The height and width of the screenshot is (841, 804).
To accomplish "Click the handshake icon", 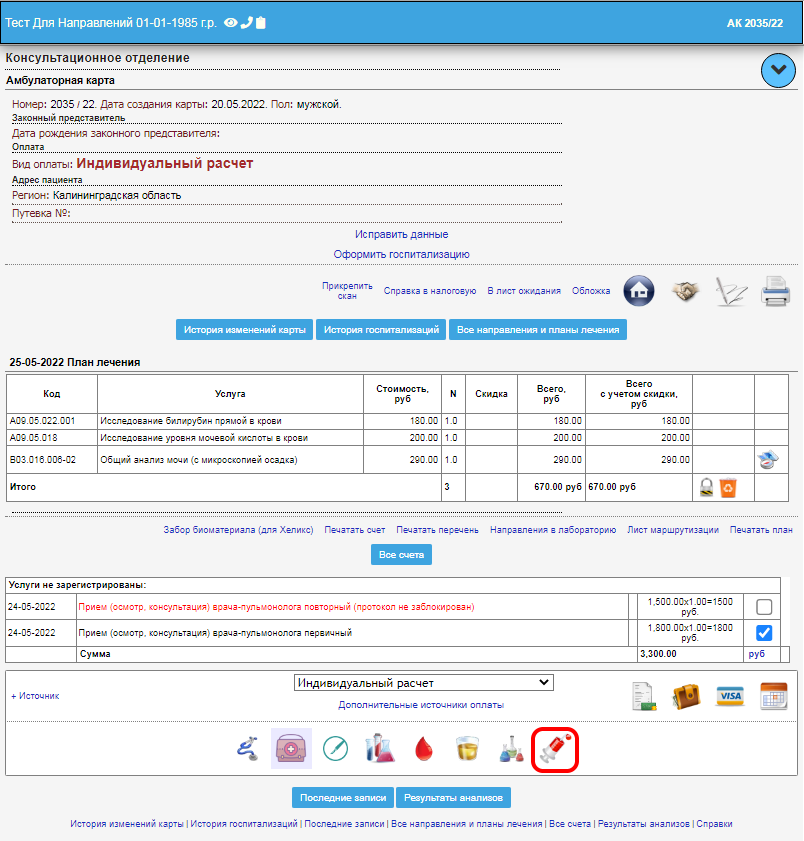I will [685, 291].
